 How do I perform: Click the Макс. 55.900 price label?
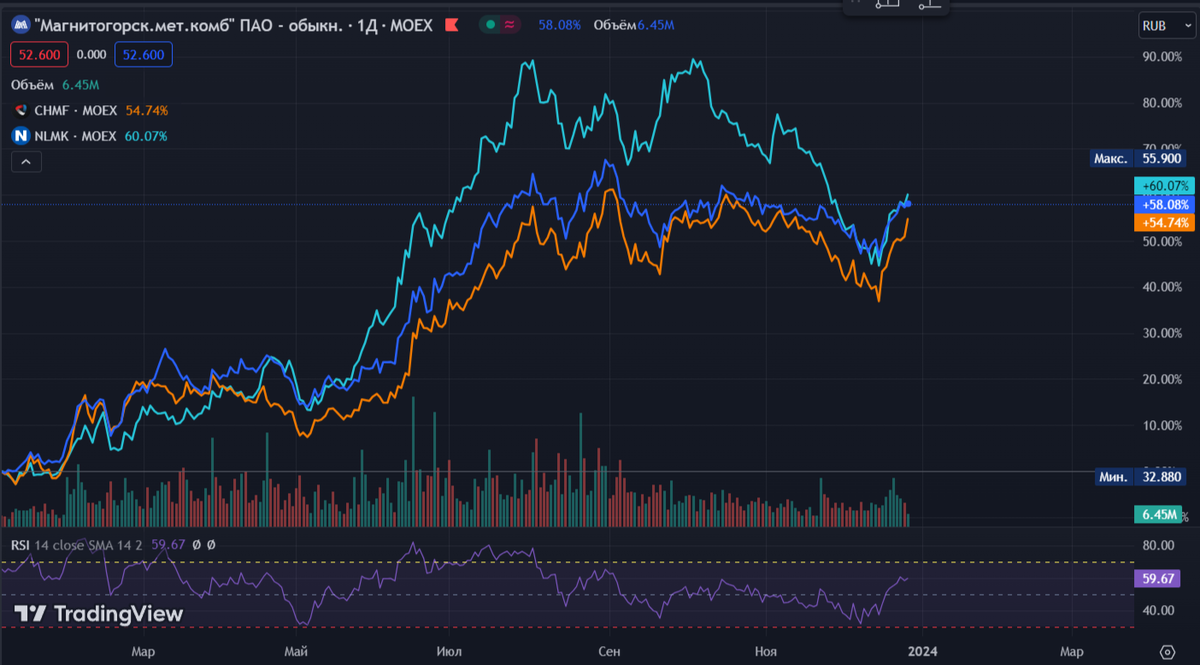coord(1140,158)
